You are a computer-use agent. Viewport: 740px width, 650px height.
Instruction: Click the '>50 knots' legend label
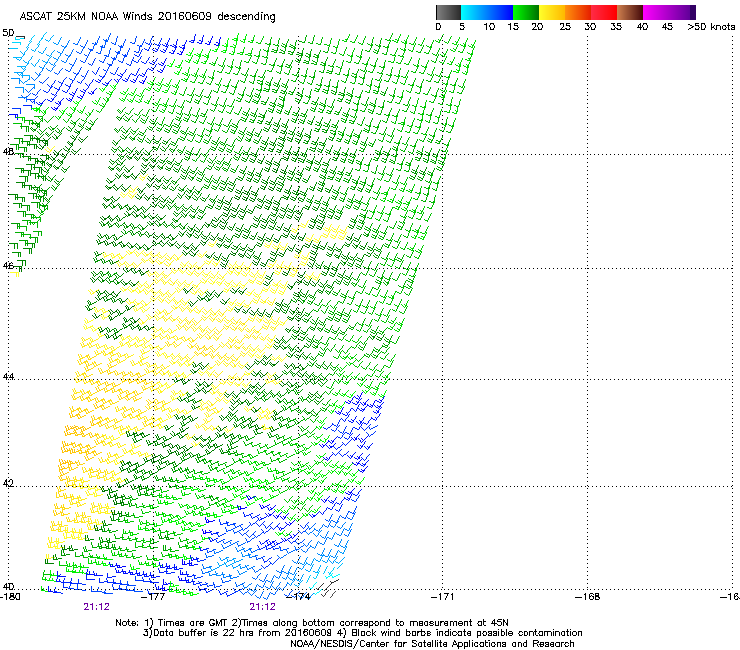[711, 27]
